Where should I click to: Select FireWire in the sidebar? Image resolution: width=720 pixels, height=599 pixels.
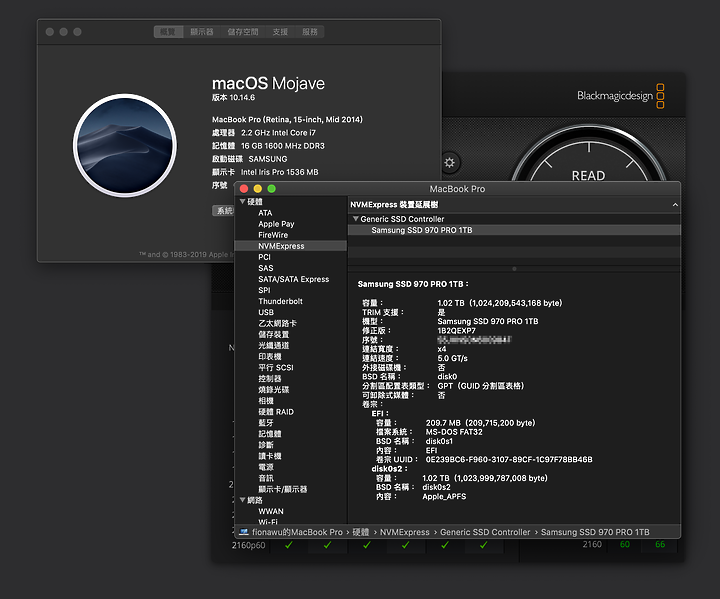pos(273,235)
